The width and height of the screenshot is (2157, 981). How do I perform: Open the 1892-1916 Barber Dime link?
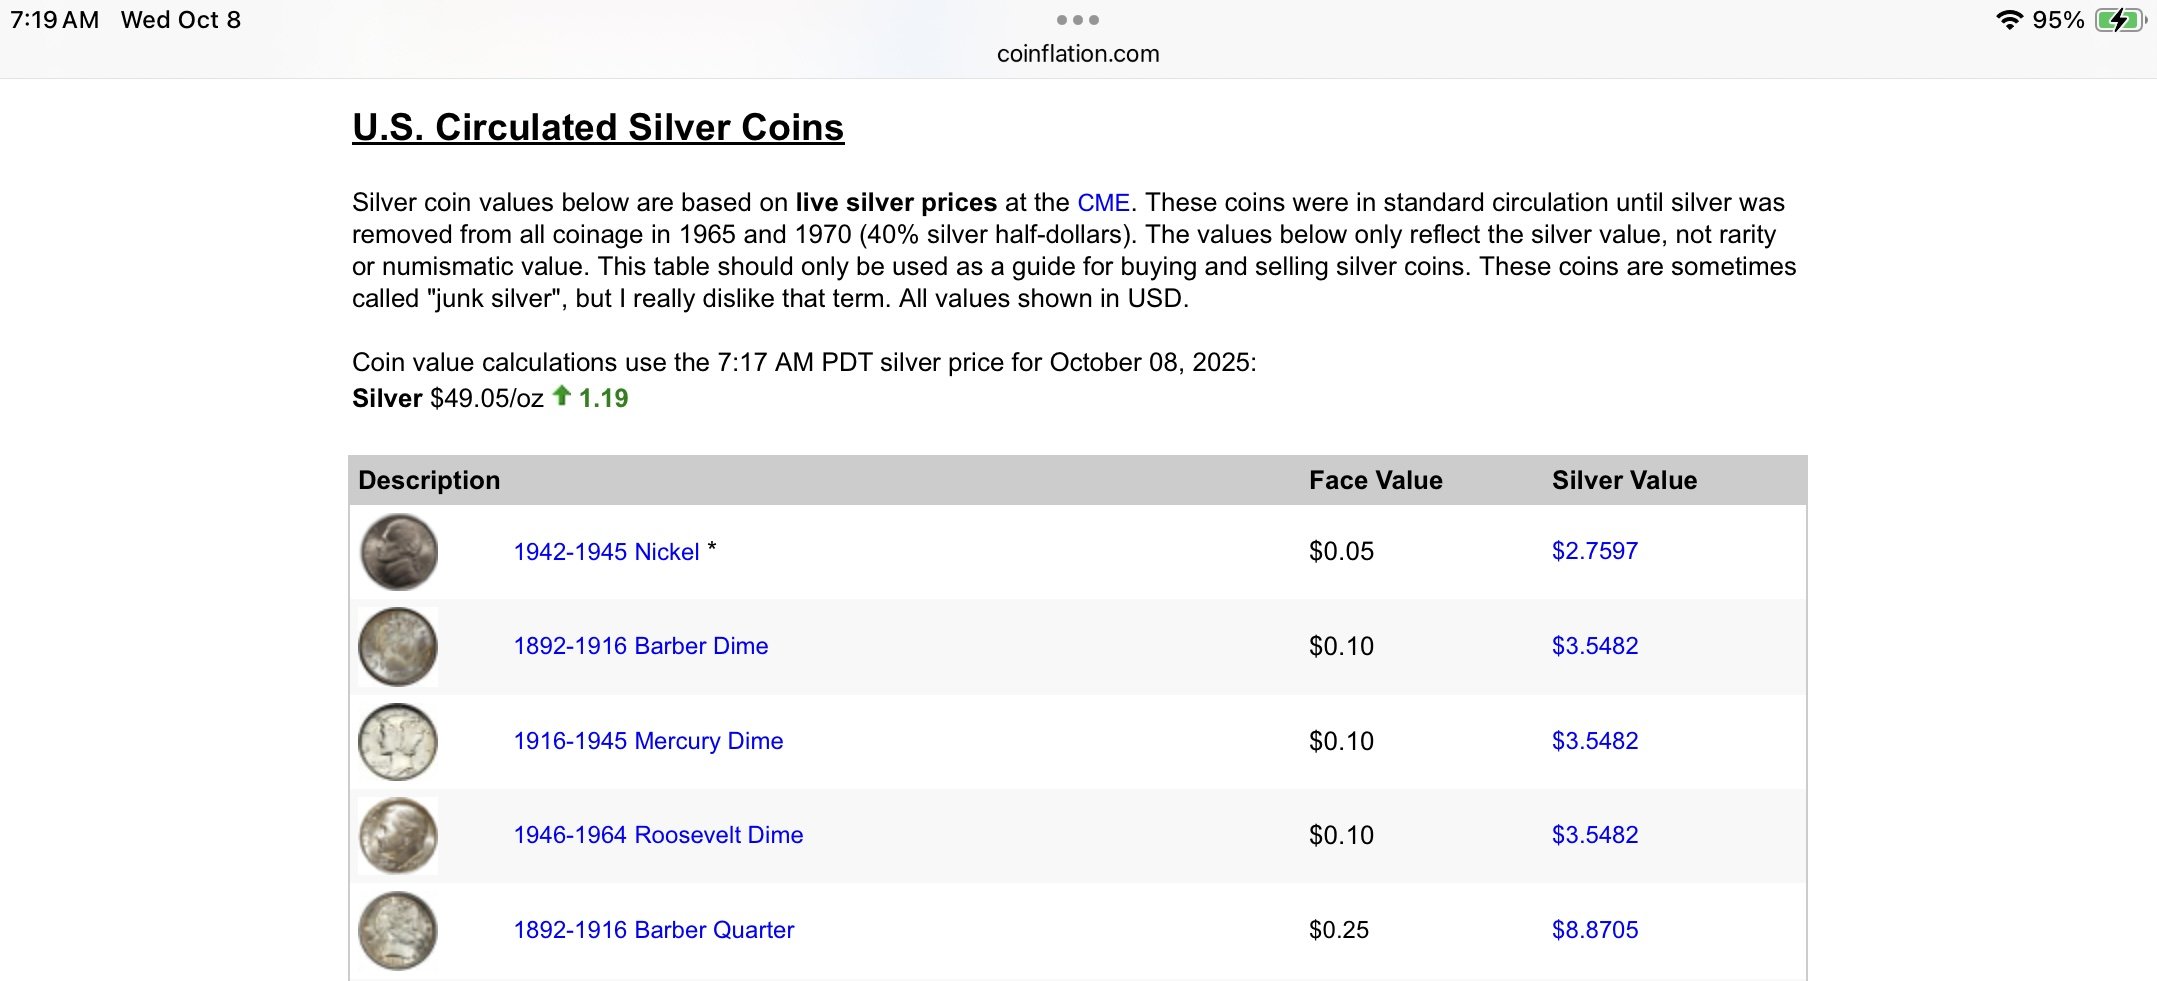[x=641, y=646]
